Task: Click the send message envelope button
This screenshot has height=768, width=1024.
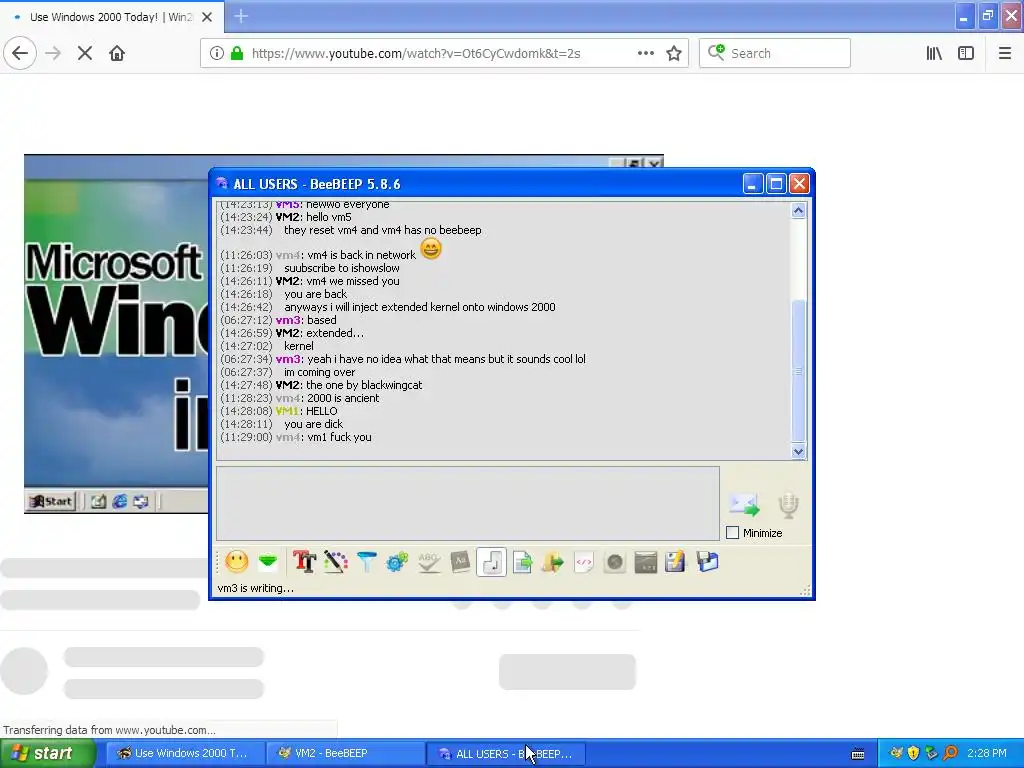Action: coord(744,505)
